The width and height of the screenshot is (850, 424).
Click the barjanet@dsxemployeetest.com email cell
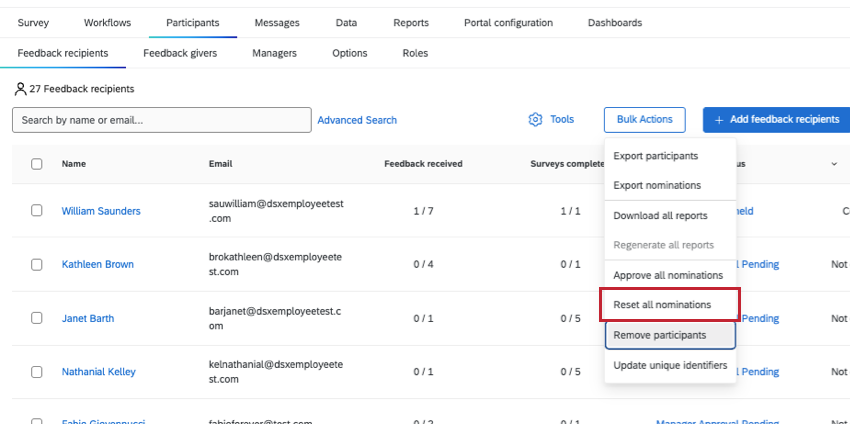[x=275, y=319]
